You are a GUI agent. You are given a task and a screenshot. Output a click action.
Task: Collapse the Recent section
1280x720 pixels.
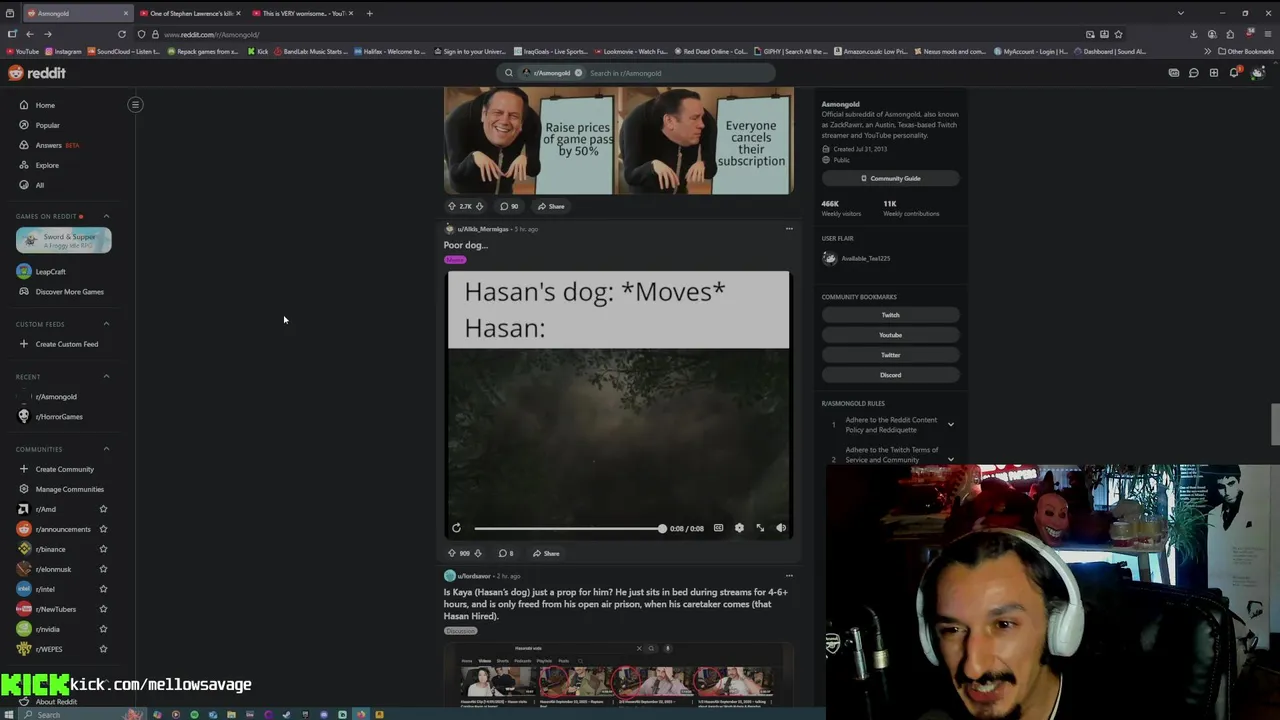coord(106,377)
